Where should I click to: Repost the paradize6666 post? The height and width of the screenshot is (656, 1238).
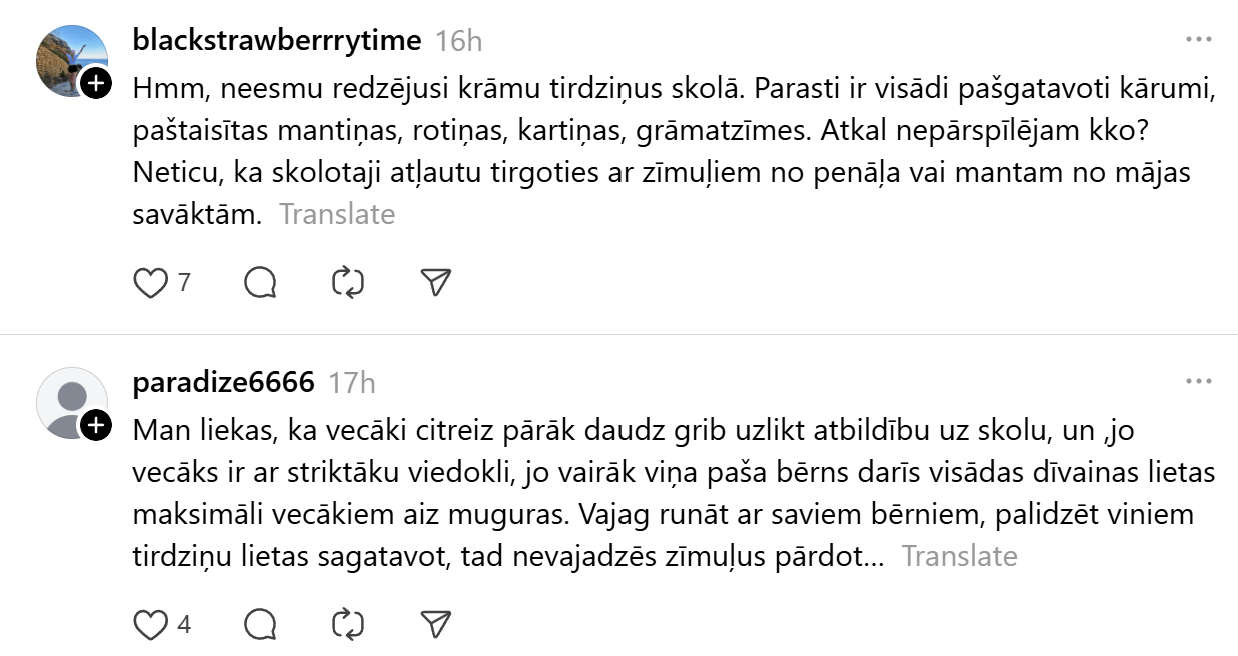(347, 626)
